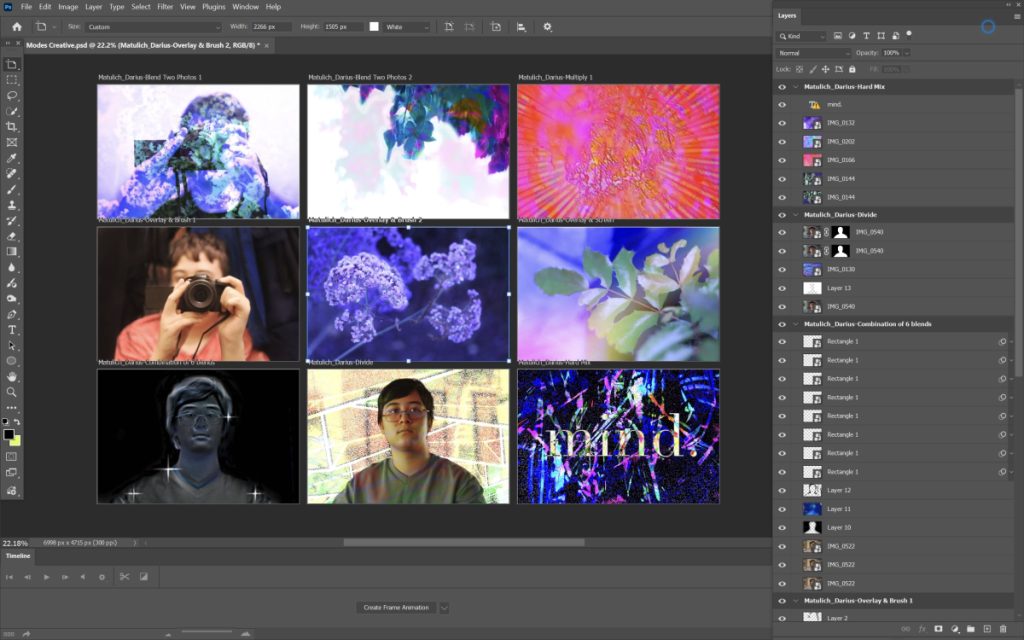Select the Eyedropper tool
The height and width of the screenshot is (640, 1024).
point(12,158)
